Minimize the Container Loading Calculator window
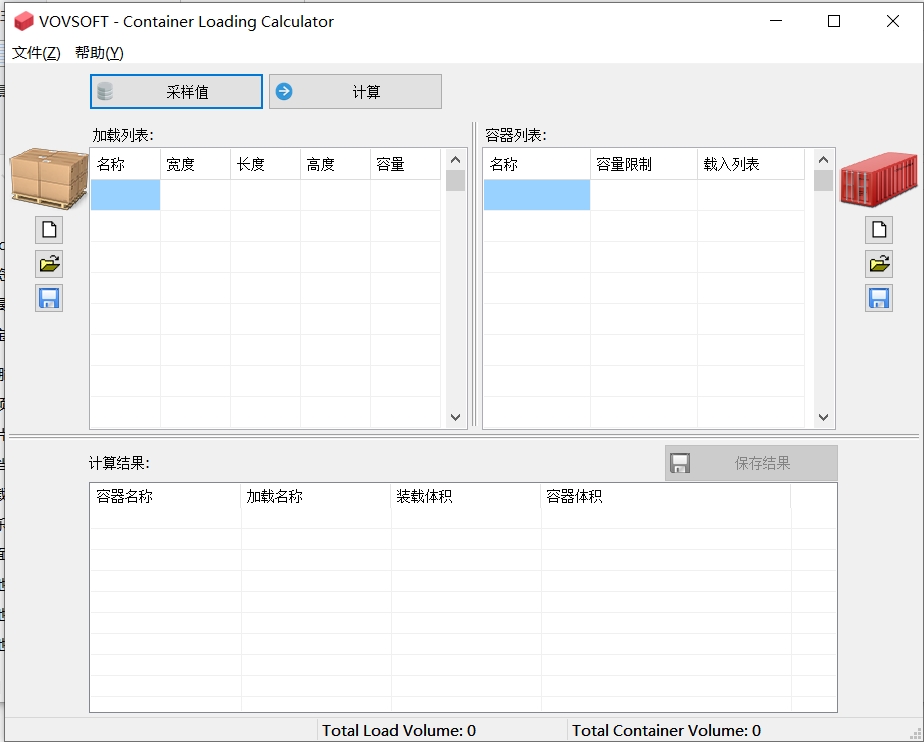Viewport: 924px width, 742px height. pos(776,21)
